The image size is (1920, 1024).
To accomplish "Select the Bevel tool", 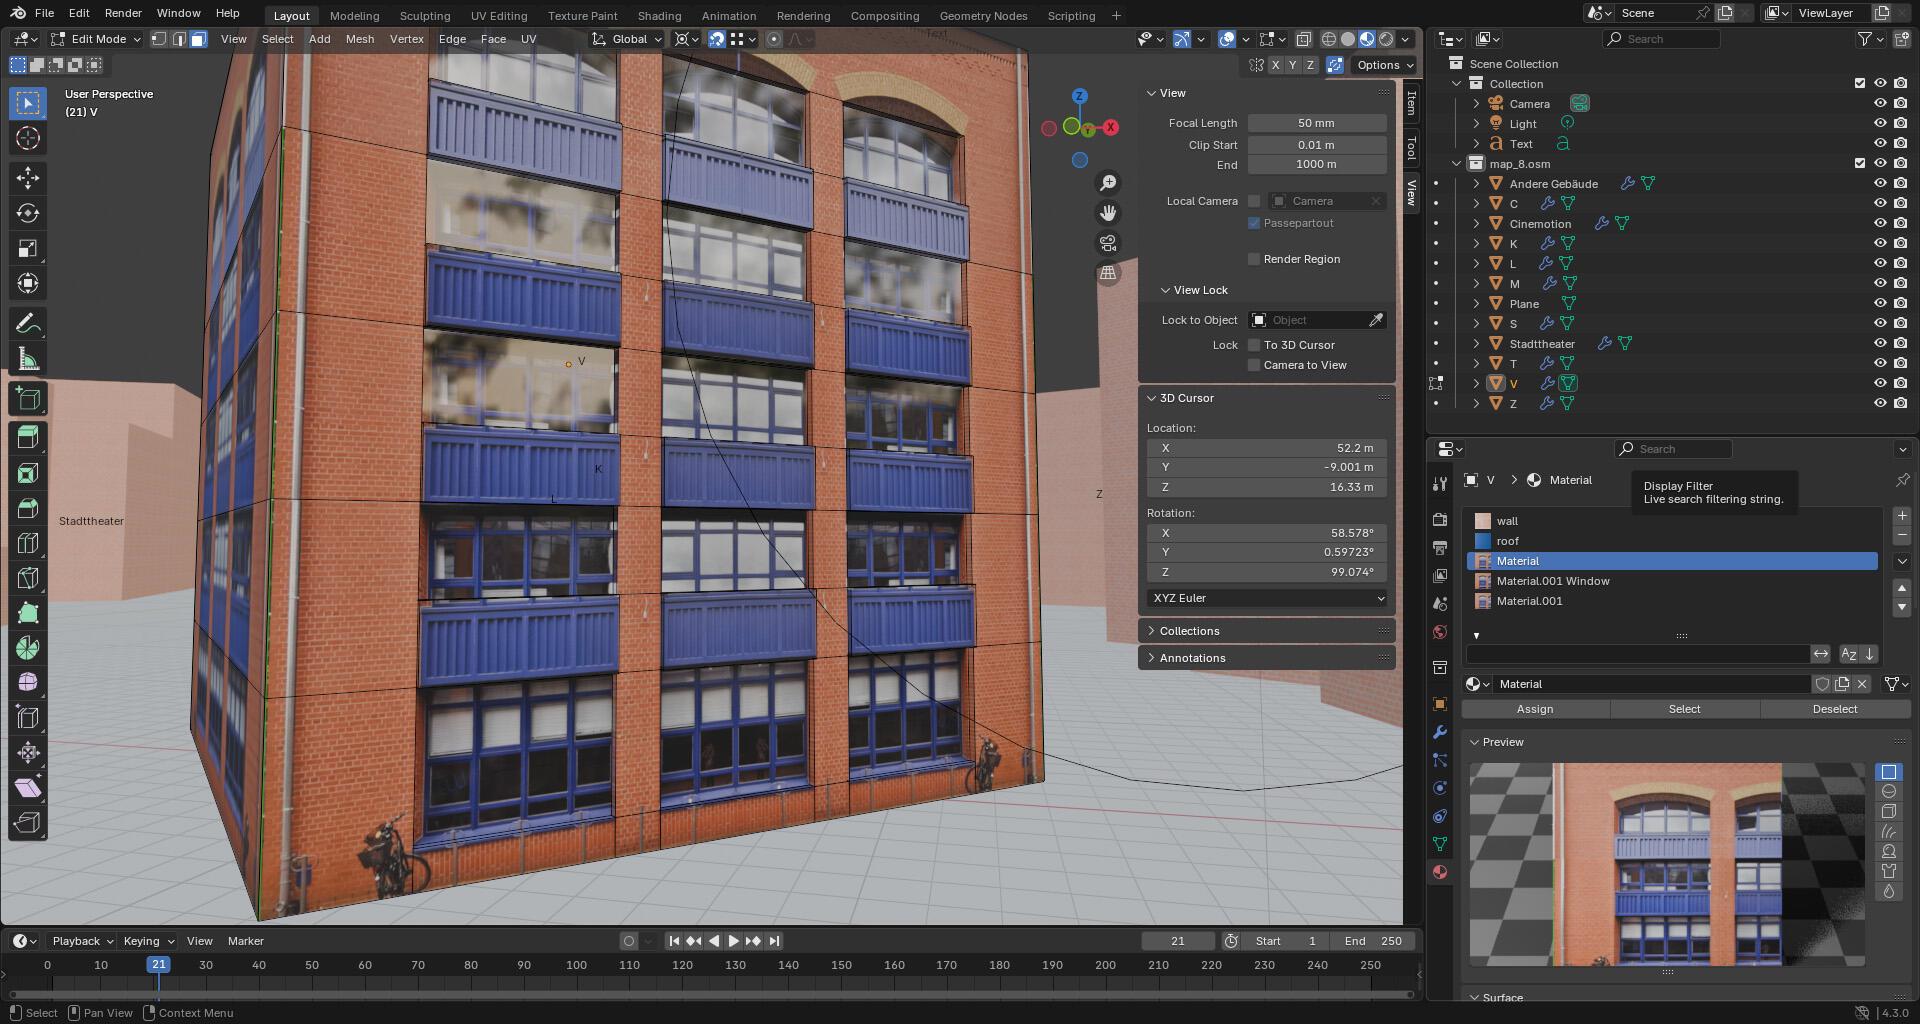I will [28, 508].
